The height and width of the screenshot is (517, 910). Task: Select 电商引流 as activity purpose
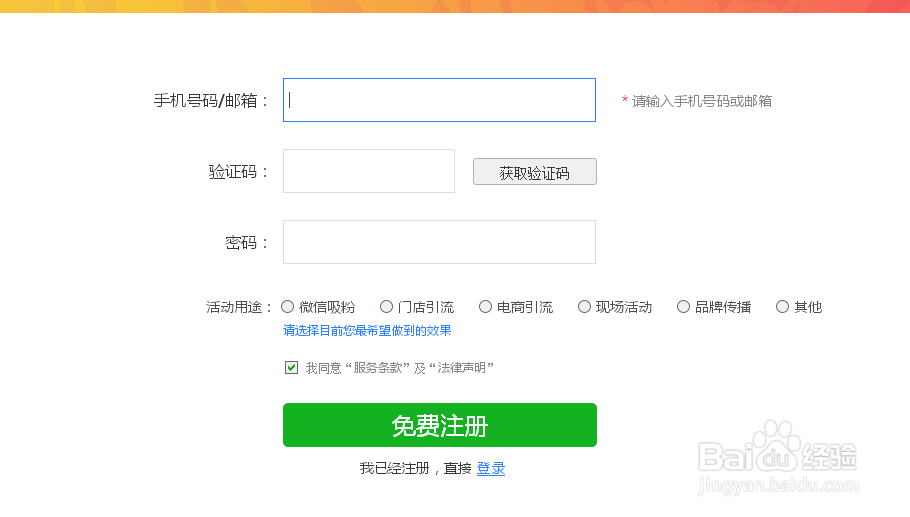(x=486, y=307)
